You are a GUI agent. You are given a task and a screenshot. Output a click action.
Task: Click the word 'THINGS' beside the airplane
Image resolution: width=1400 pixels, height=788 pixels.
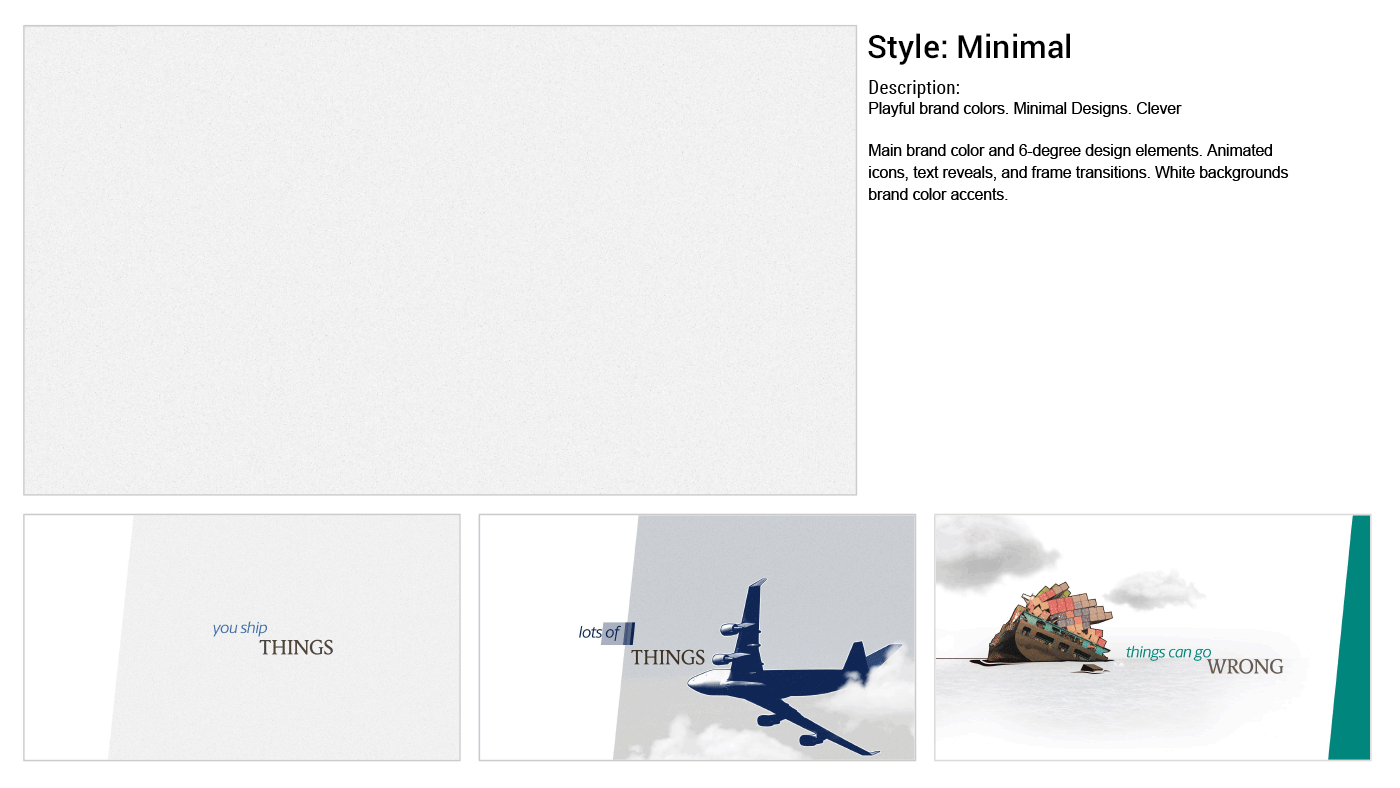[668, 658]
